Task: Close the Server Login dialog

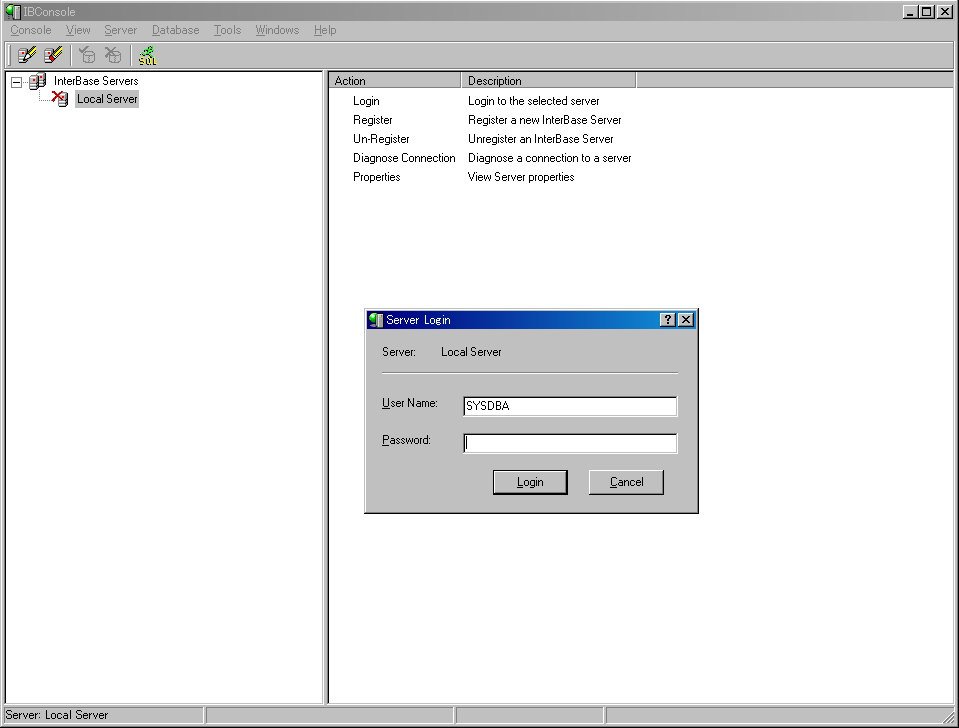Action: click(685, 320)
